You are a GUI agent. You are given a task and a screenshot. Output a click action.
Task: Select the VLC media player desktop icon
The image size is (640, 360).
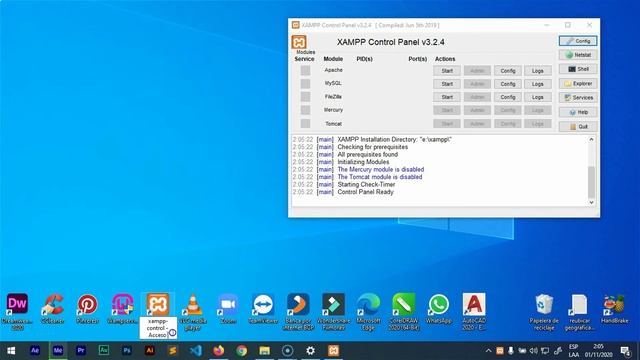pyautogui.click(x=193, y=311)
